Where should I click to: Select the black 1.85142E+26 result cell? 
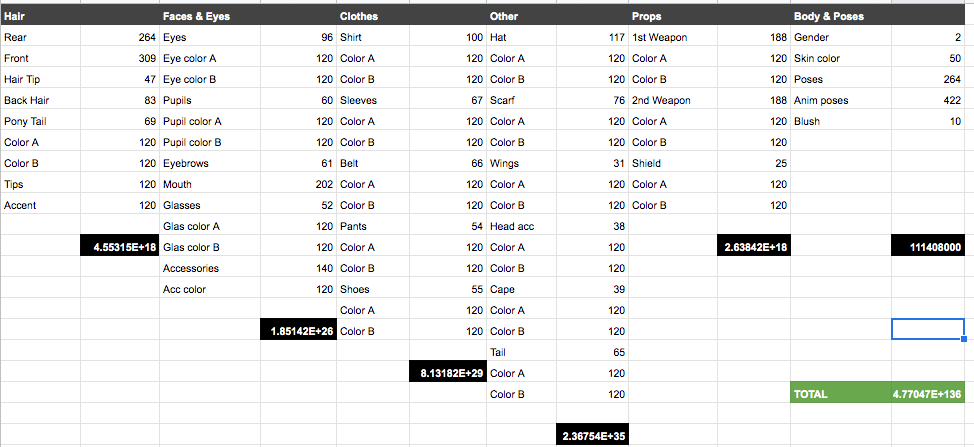(x=297, y=331)
